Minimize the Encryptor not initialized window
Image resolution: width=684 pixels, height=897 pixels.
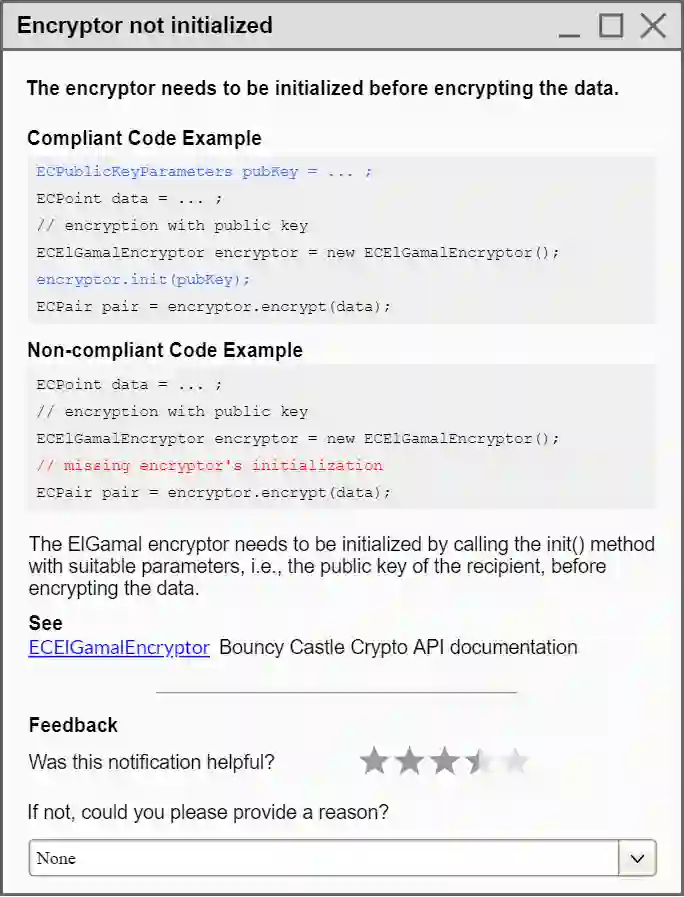(x=569, y=27)
